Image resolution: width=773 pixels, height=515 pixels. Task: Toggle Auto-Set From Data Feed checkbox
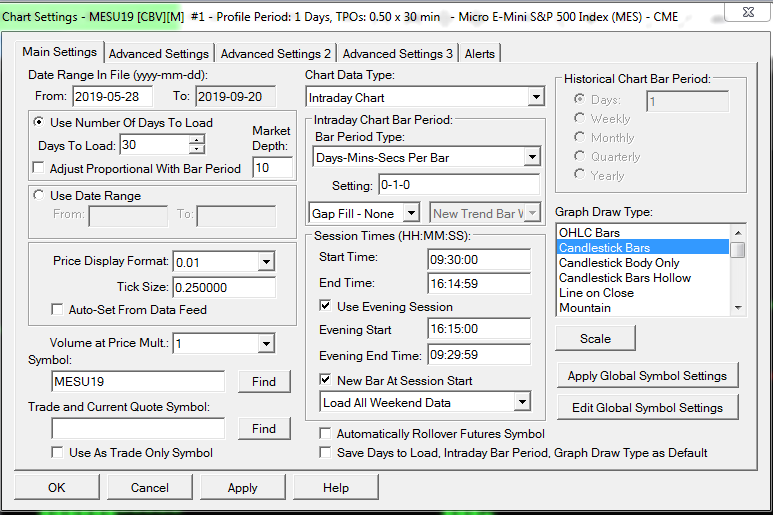pos(57,309)
